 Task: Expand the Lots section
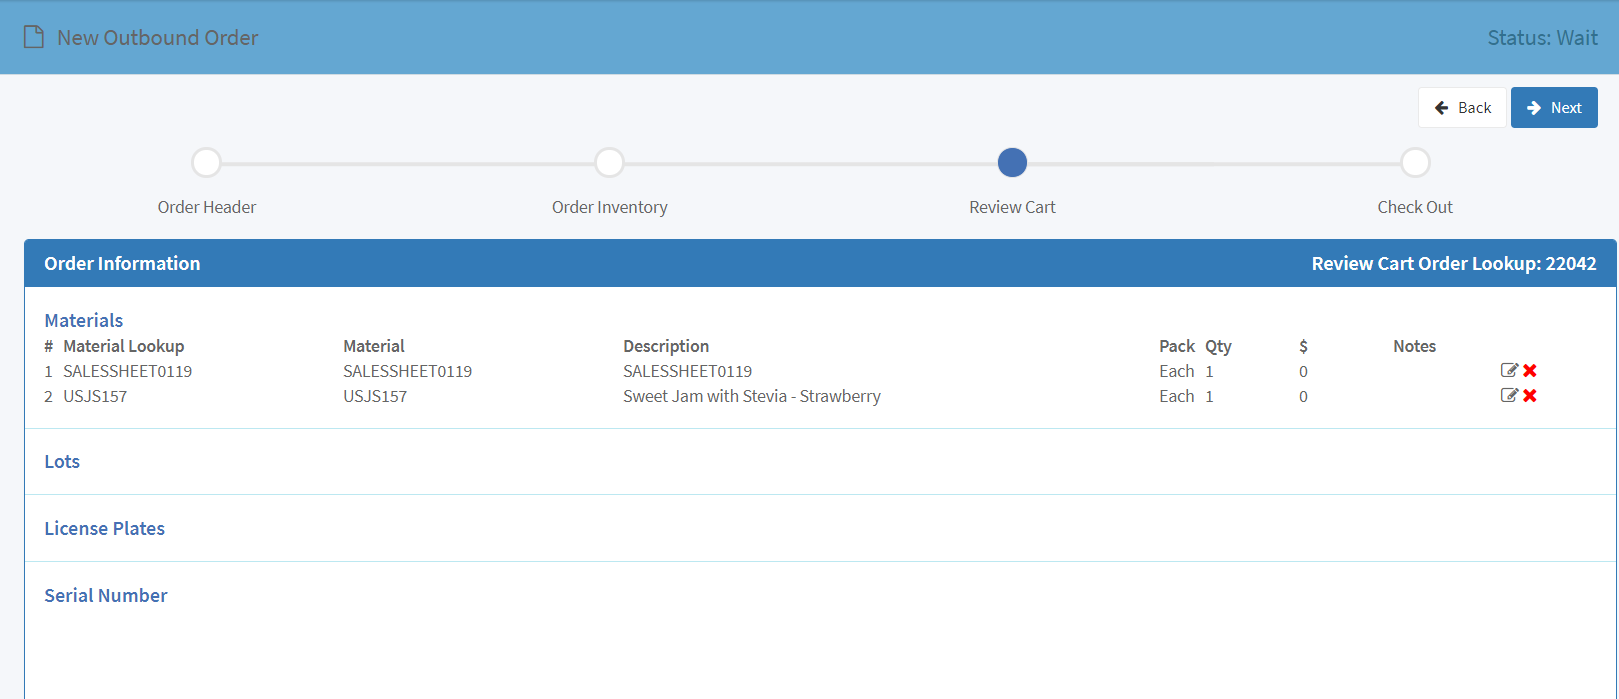(62, 461)
